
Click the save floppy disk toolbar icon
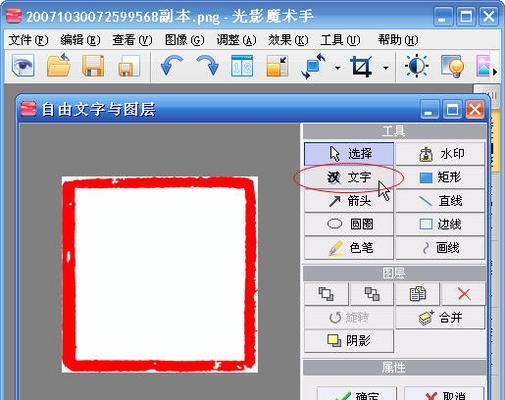pos(93,66)
